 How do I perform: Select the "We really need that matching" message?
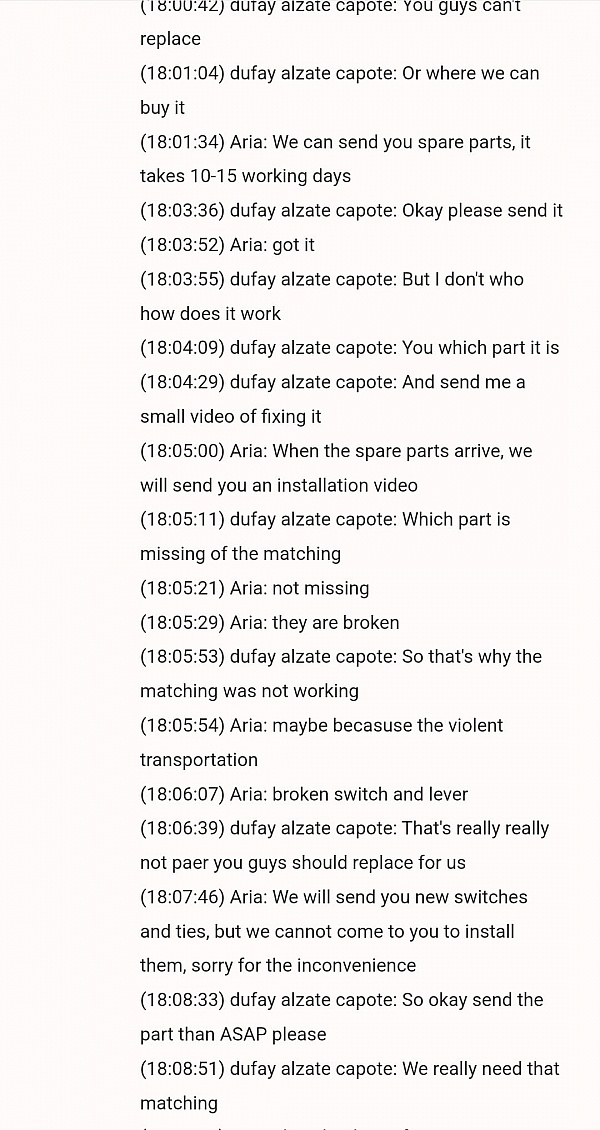(x=349, y=1085)
